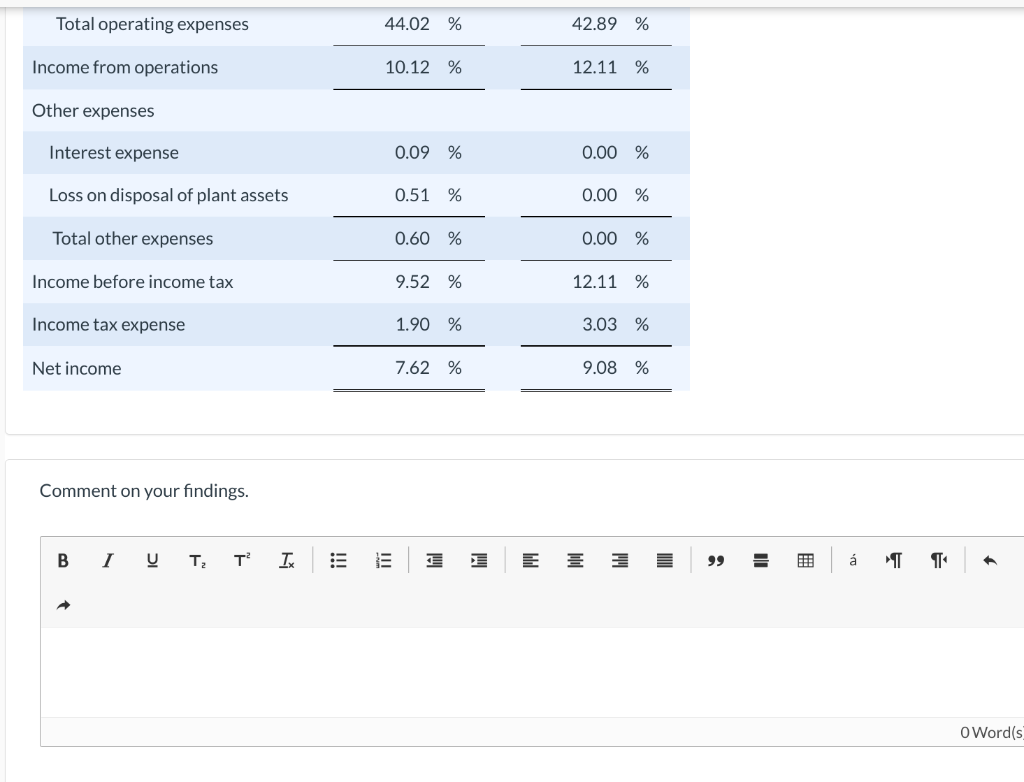Set left-to-right paragraph direction

pyautogui.click(x=893, y=560)
